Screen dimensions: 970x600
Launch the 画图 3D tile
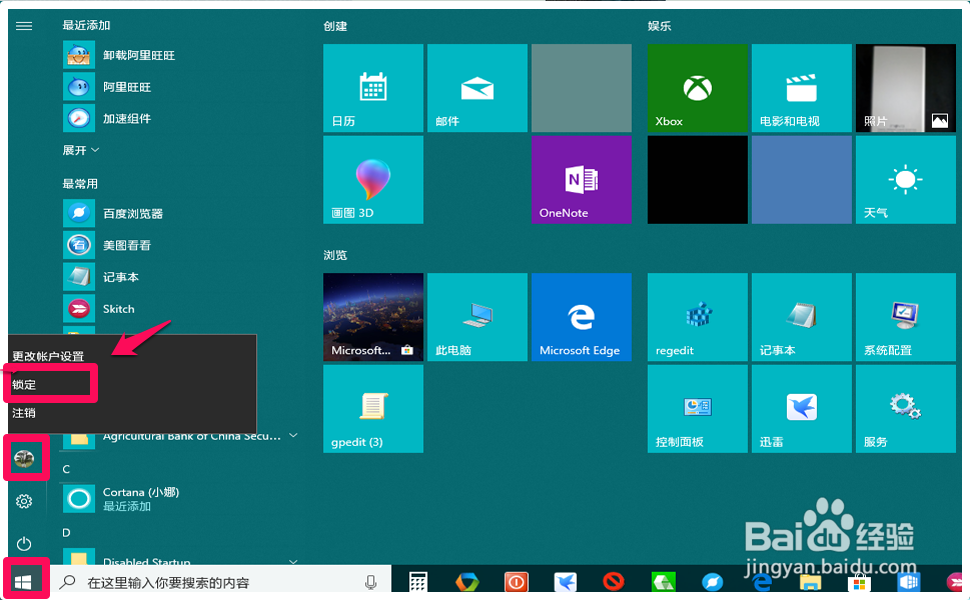coord(373,179)
